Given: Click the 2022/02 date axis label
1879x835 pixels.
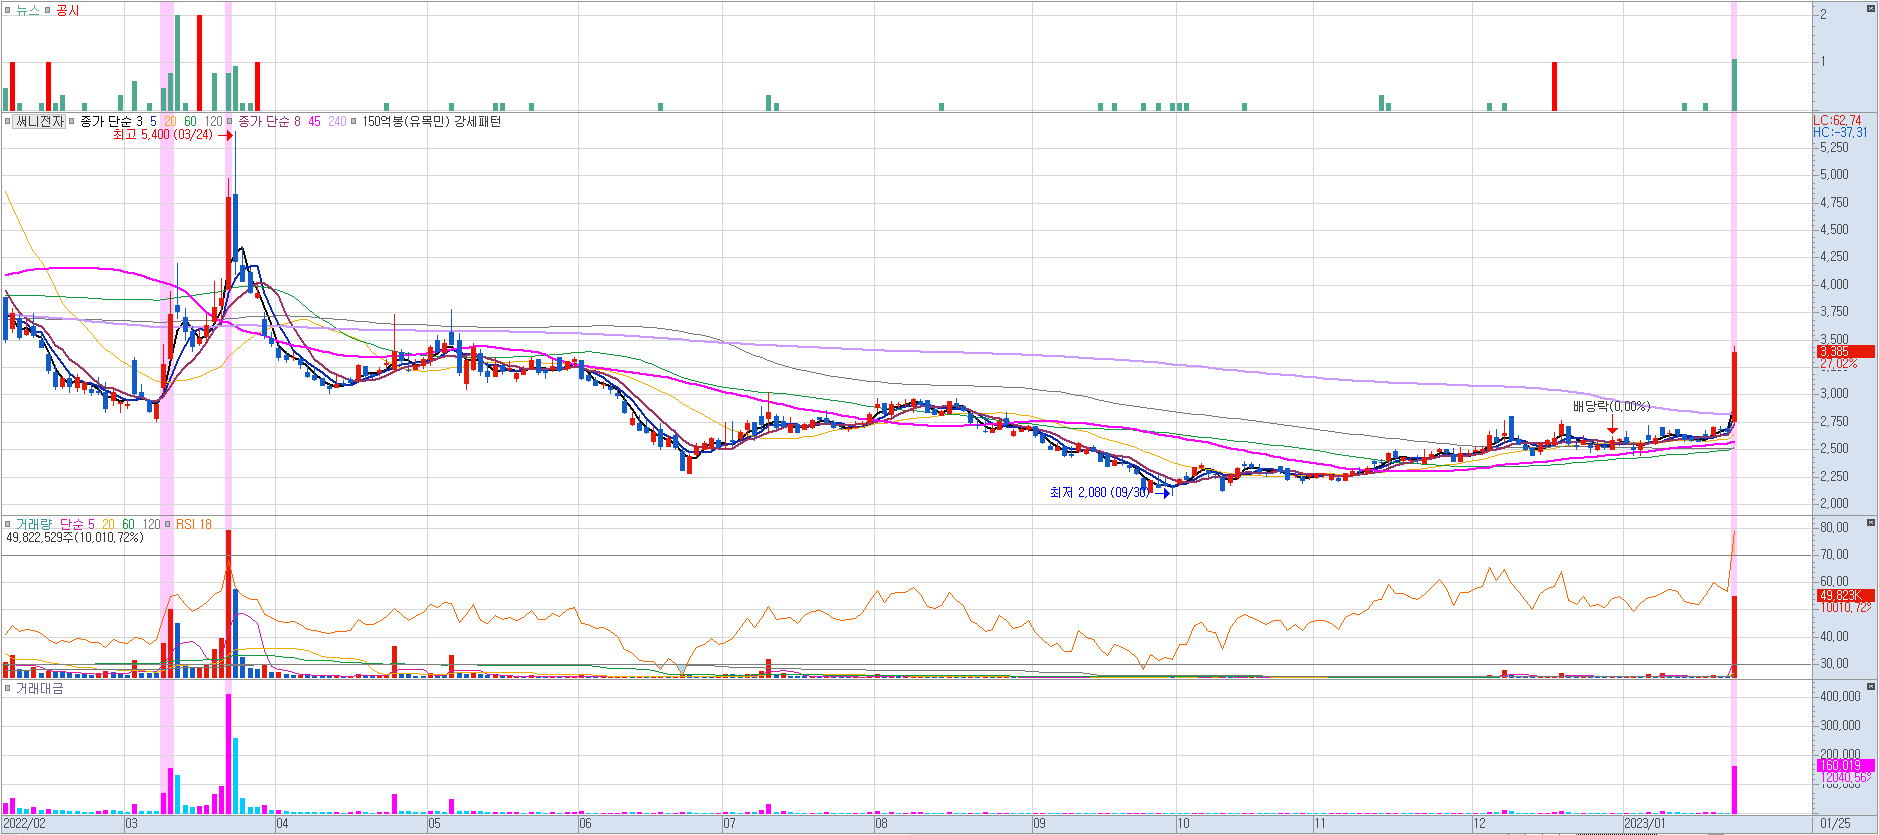Looking at the screenshot, I should [25, 824].
